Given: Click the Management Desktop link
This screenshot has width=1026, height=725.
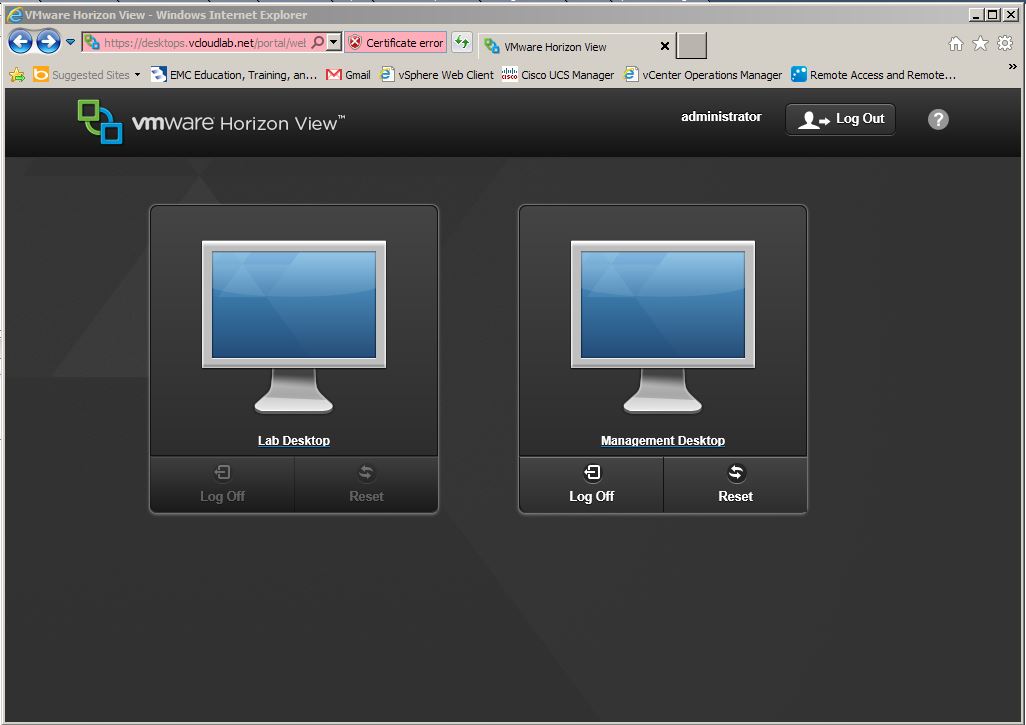Looking at the screenshot, I should 663,440.
